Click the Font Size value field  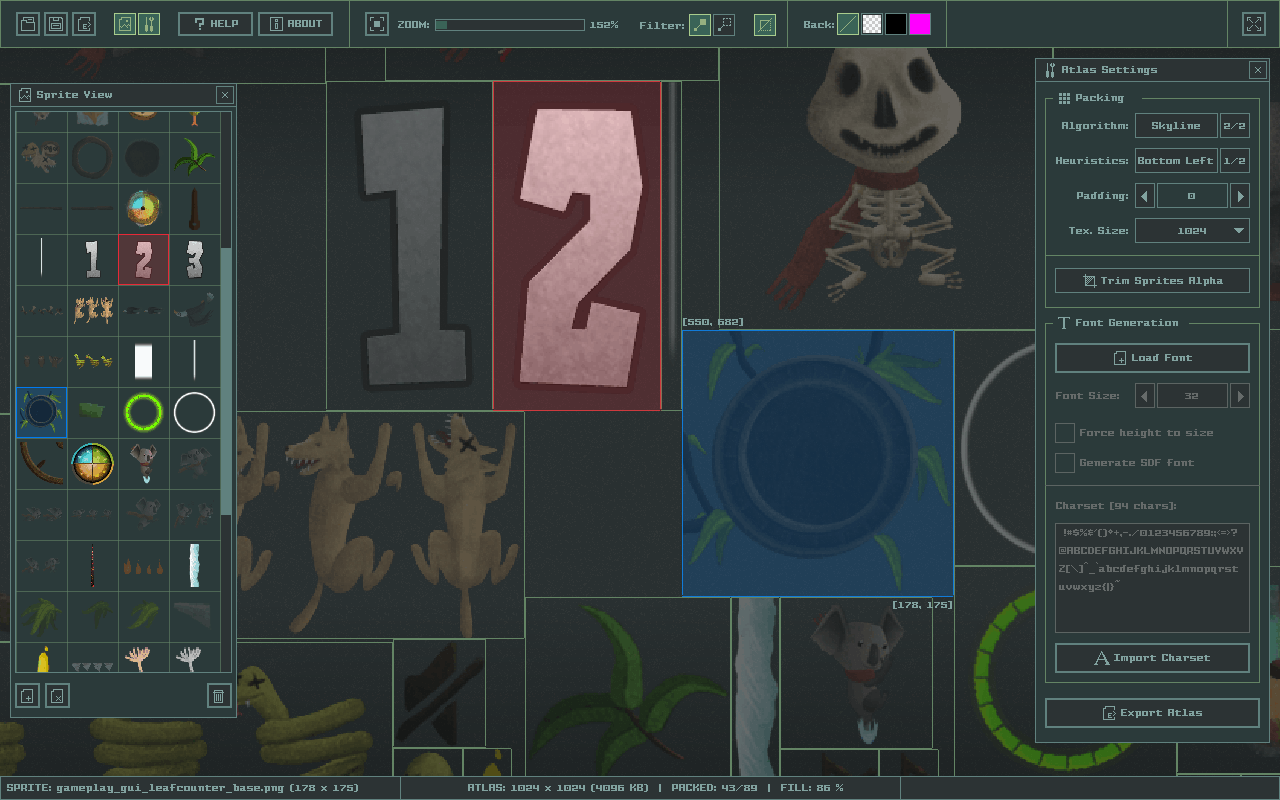(x=1192, y=396)
